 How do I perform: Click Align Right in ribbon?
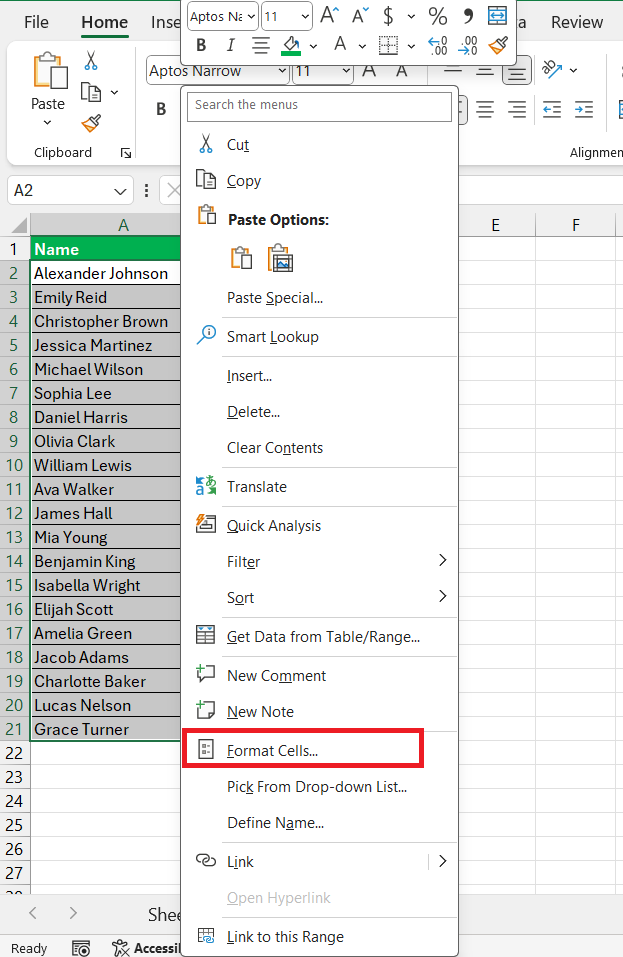pos(517,110)
